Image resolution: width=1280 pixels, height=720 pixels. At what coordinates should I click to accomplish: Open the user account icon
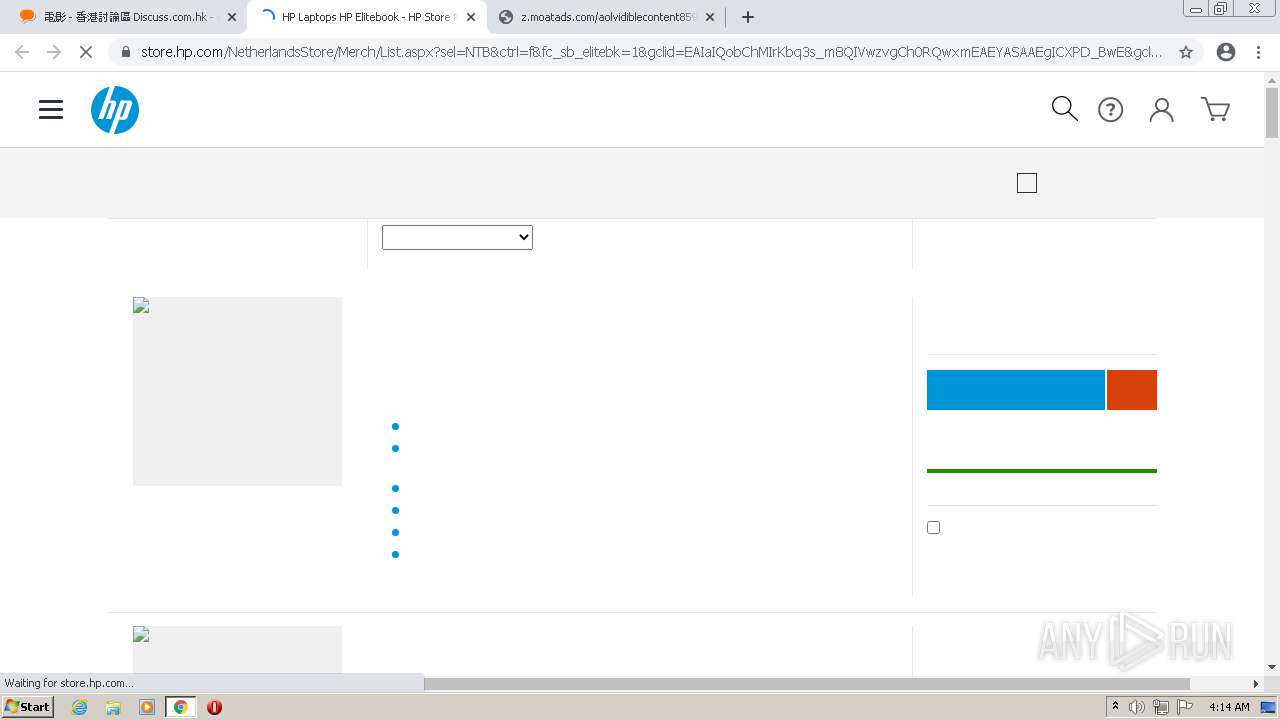[1161, 110]
